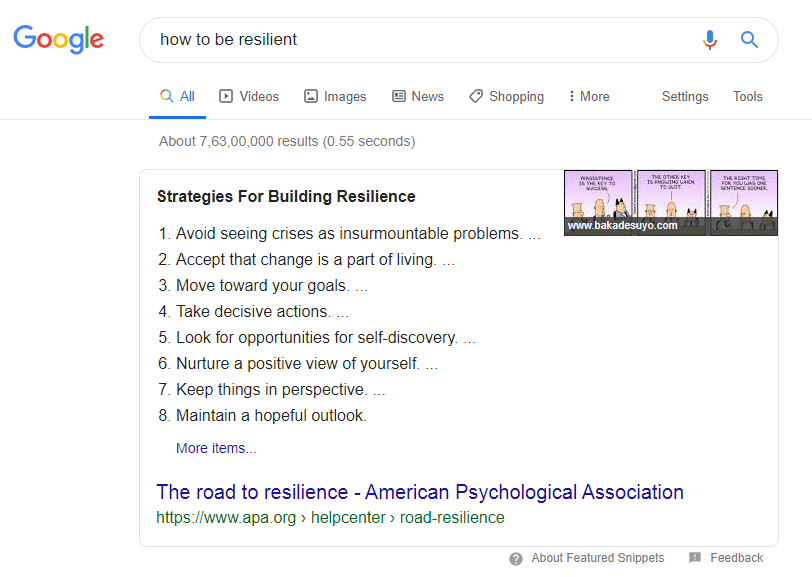Expand the More search options menu
The image size is (812, 577).
tap(589, 96)
